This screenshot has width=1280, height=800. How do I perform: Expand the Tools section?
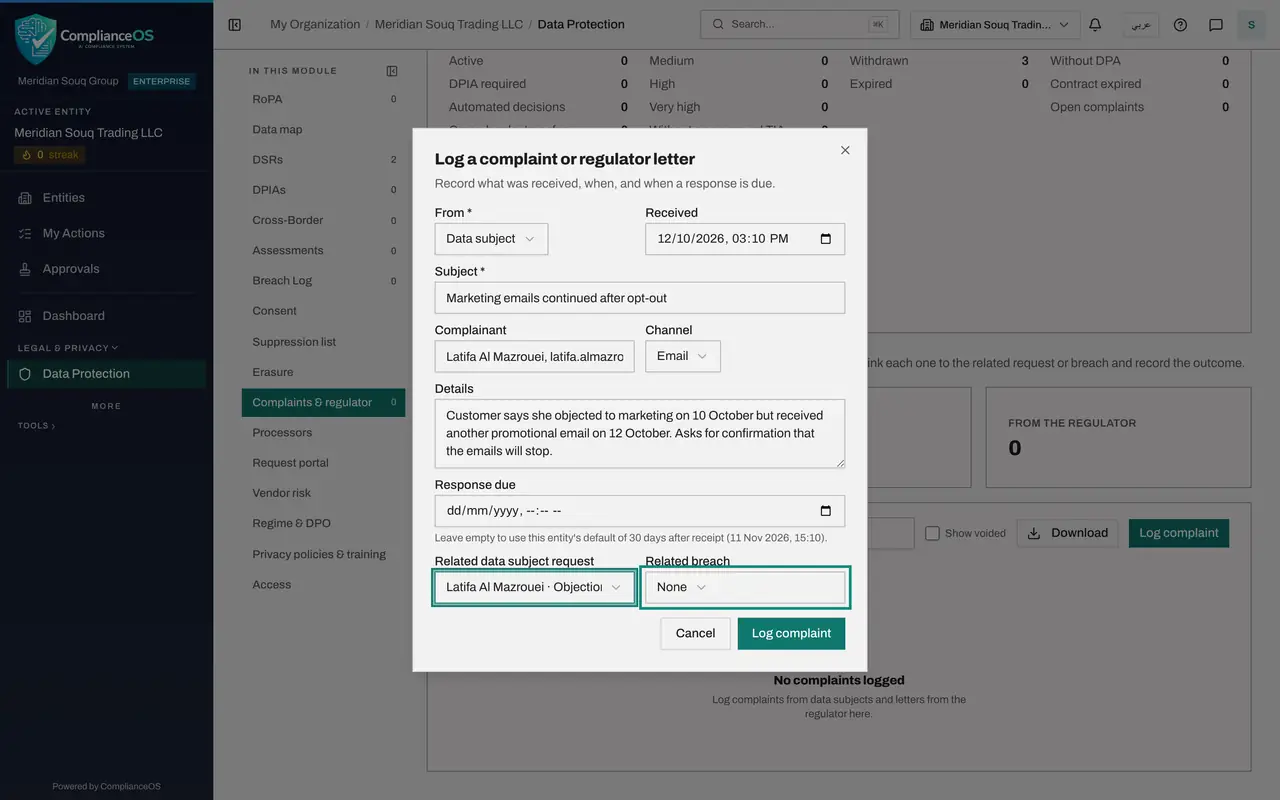coord(36,426)
